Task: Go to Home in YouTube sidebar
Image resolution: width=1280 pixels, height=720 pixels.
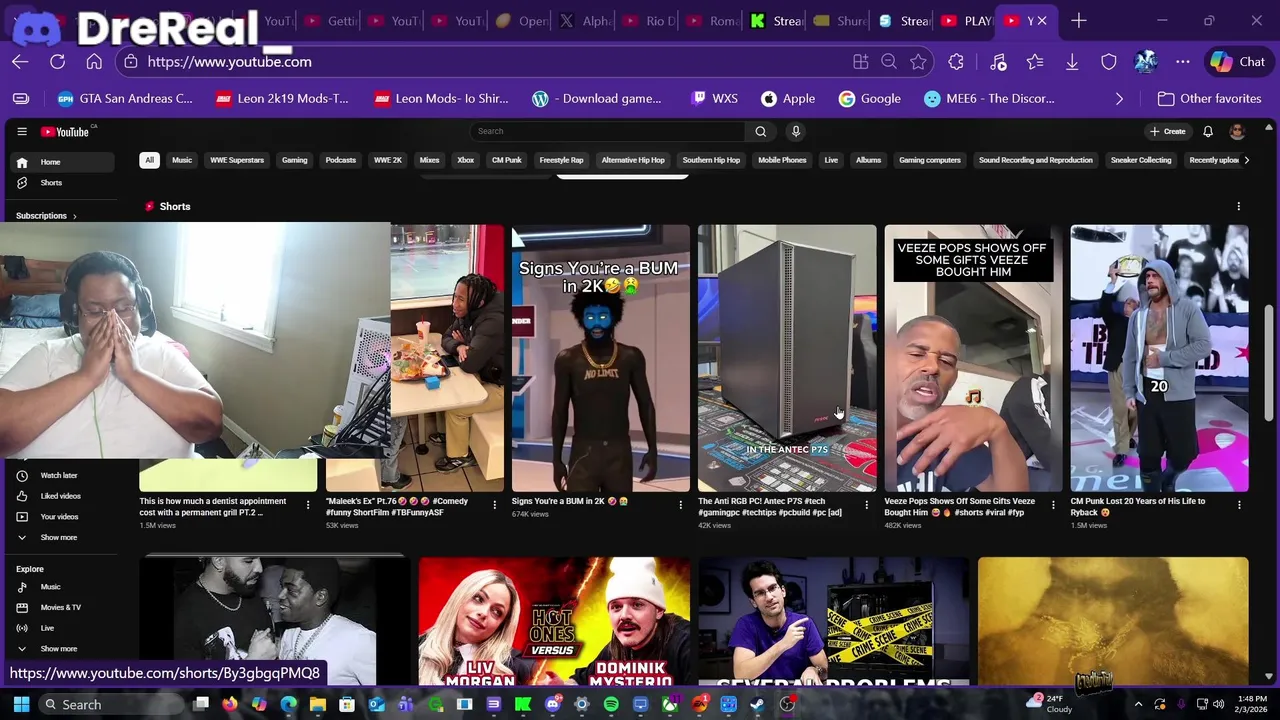Action: click(61, 162)
